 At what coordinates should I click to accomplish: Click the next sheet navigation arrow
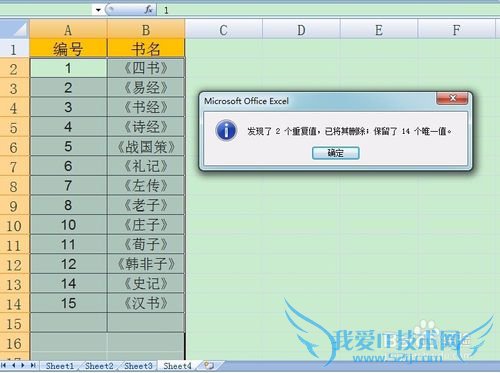(x=23, y=365)
